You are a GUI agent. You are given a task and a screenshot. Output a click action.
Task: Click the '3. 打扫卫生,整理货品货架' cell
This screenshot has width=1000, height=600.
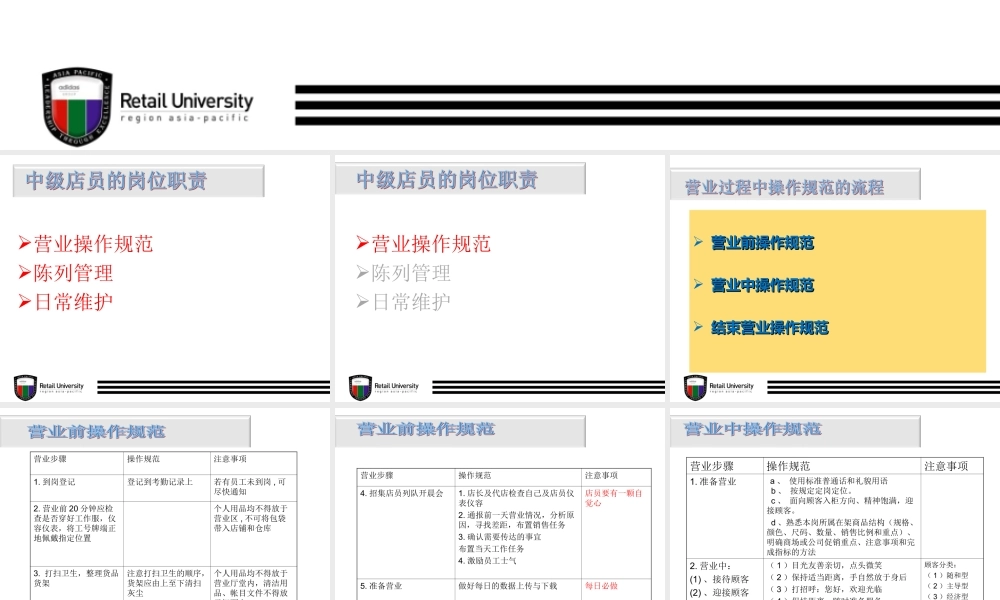[x=77, y=582]
